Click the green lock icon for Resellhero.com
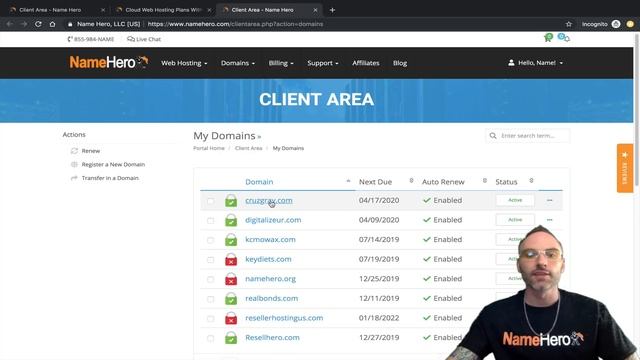Viewport: 640px width, 360px height. (x=231, y=338)
